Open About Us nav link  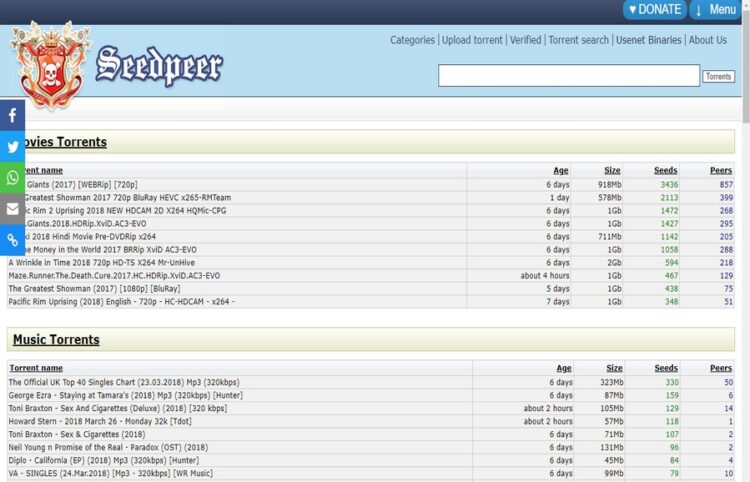coord(707,40)
